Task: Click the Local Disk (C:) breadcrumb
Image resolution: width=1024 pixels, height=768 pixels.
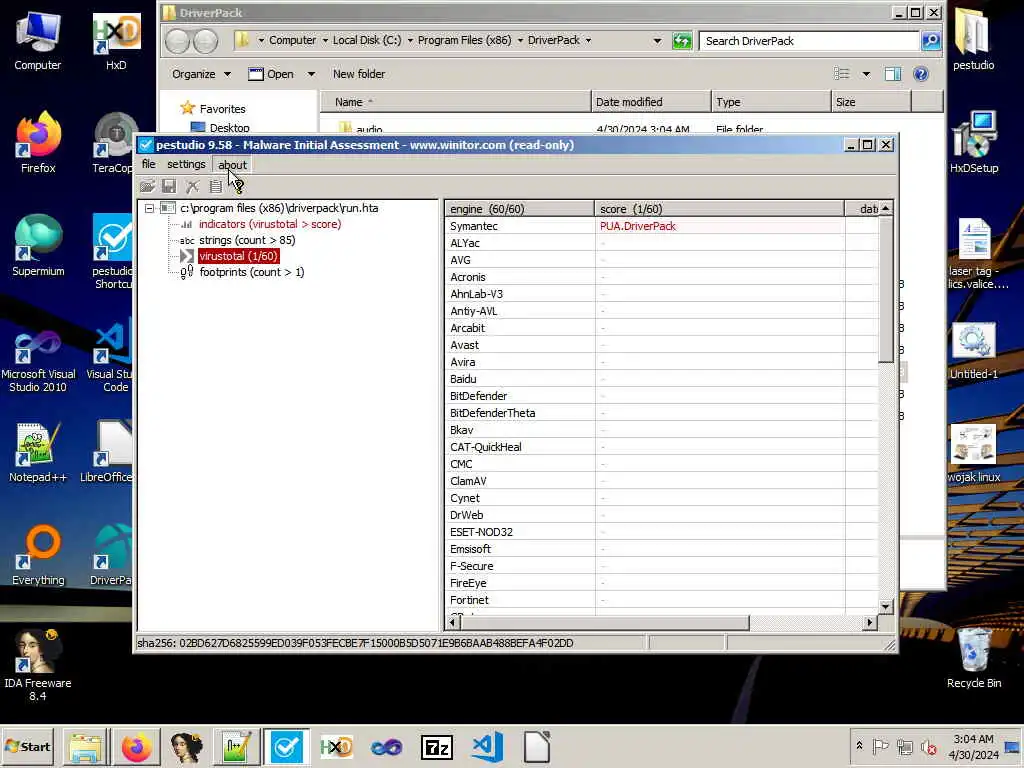Action: pos(367,40)
